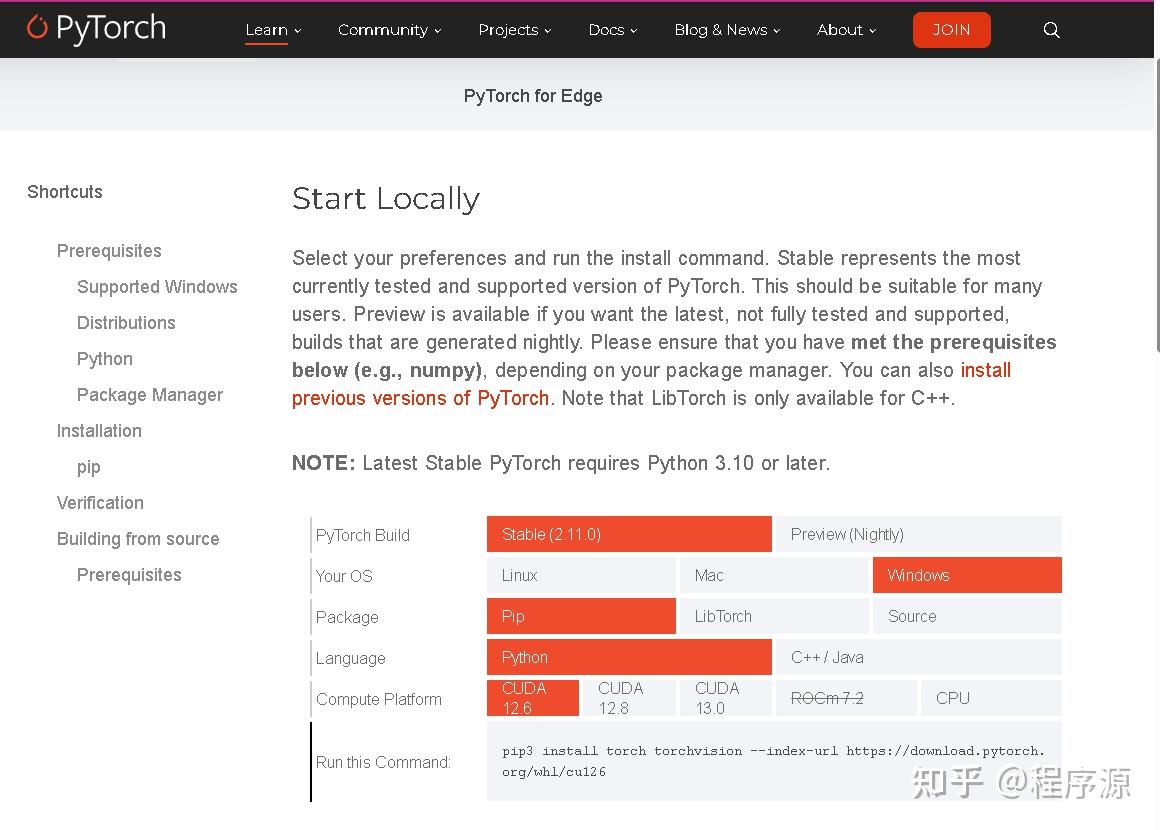Jump to the Installation shortcut
This screenshot has height=830, width=1160.
tap(99, 431)
